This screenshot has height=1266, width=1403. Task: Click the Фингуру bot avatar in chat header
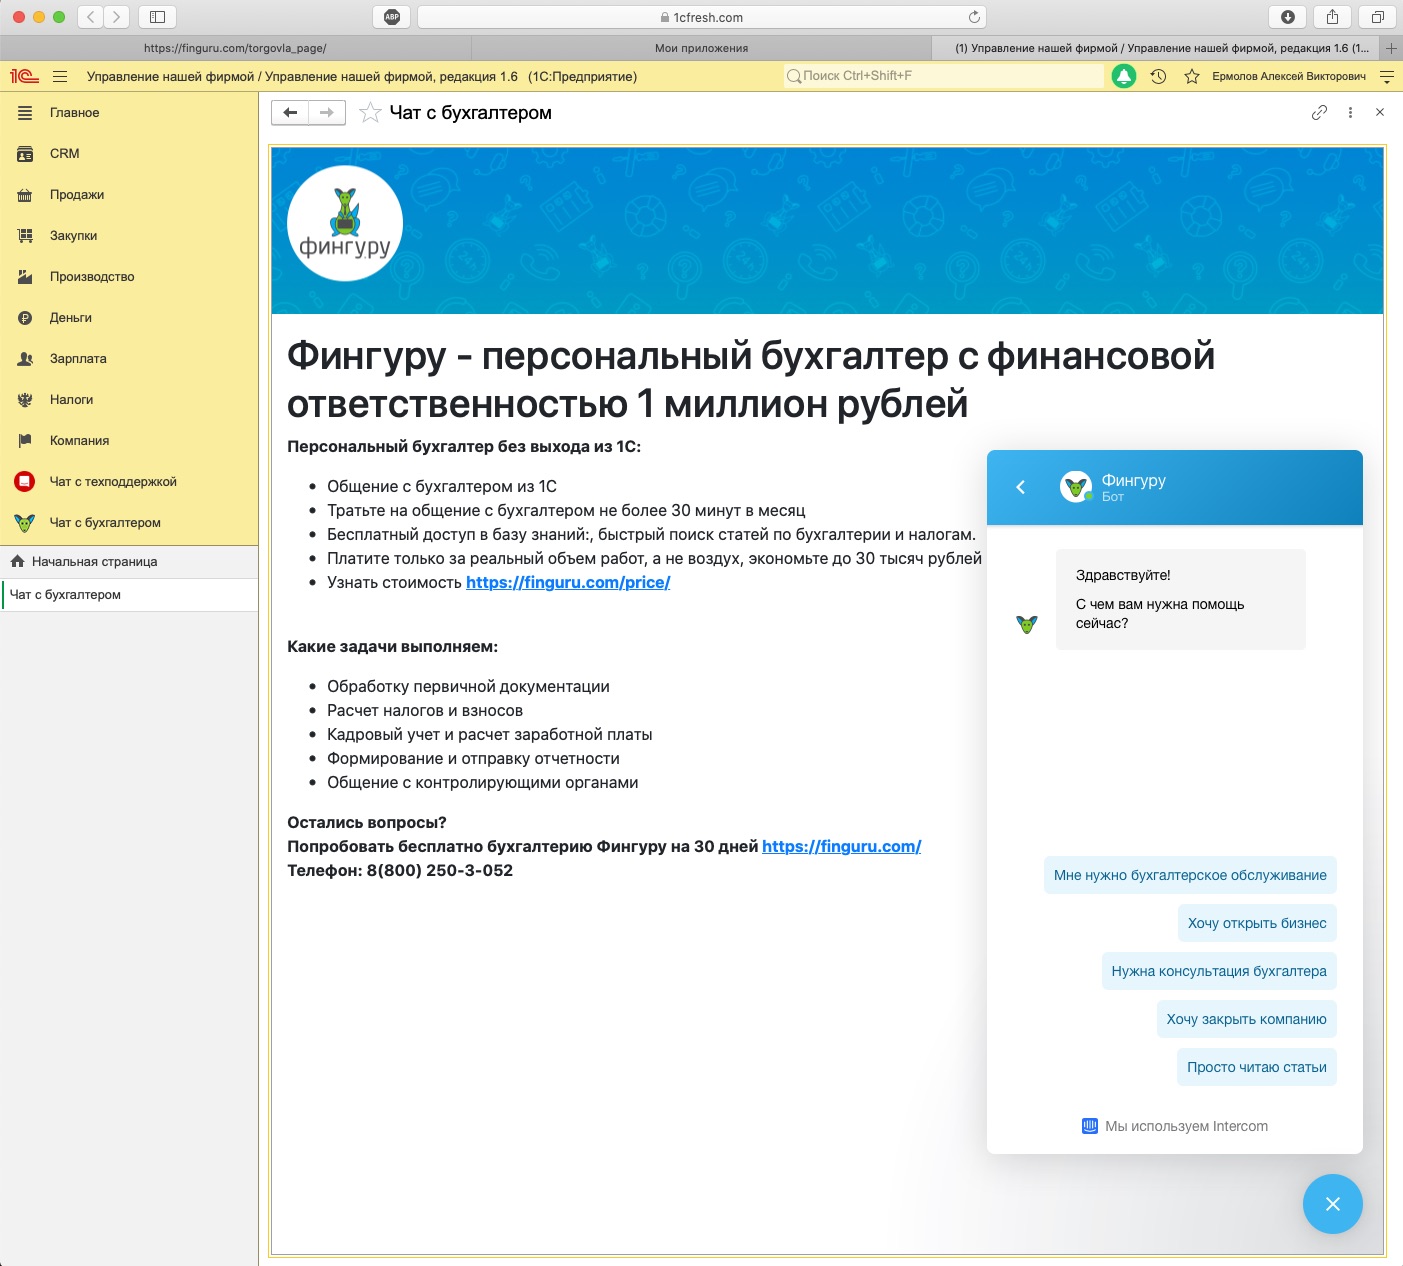pyautogui.click(x=1076, y=487)
